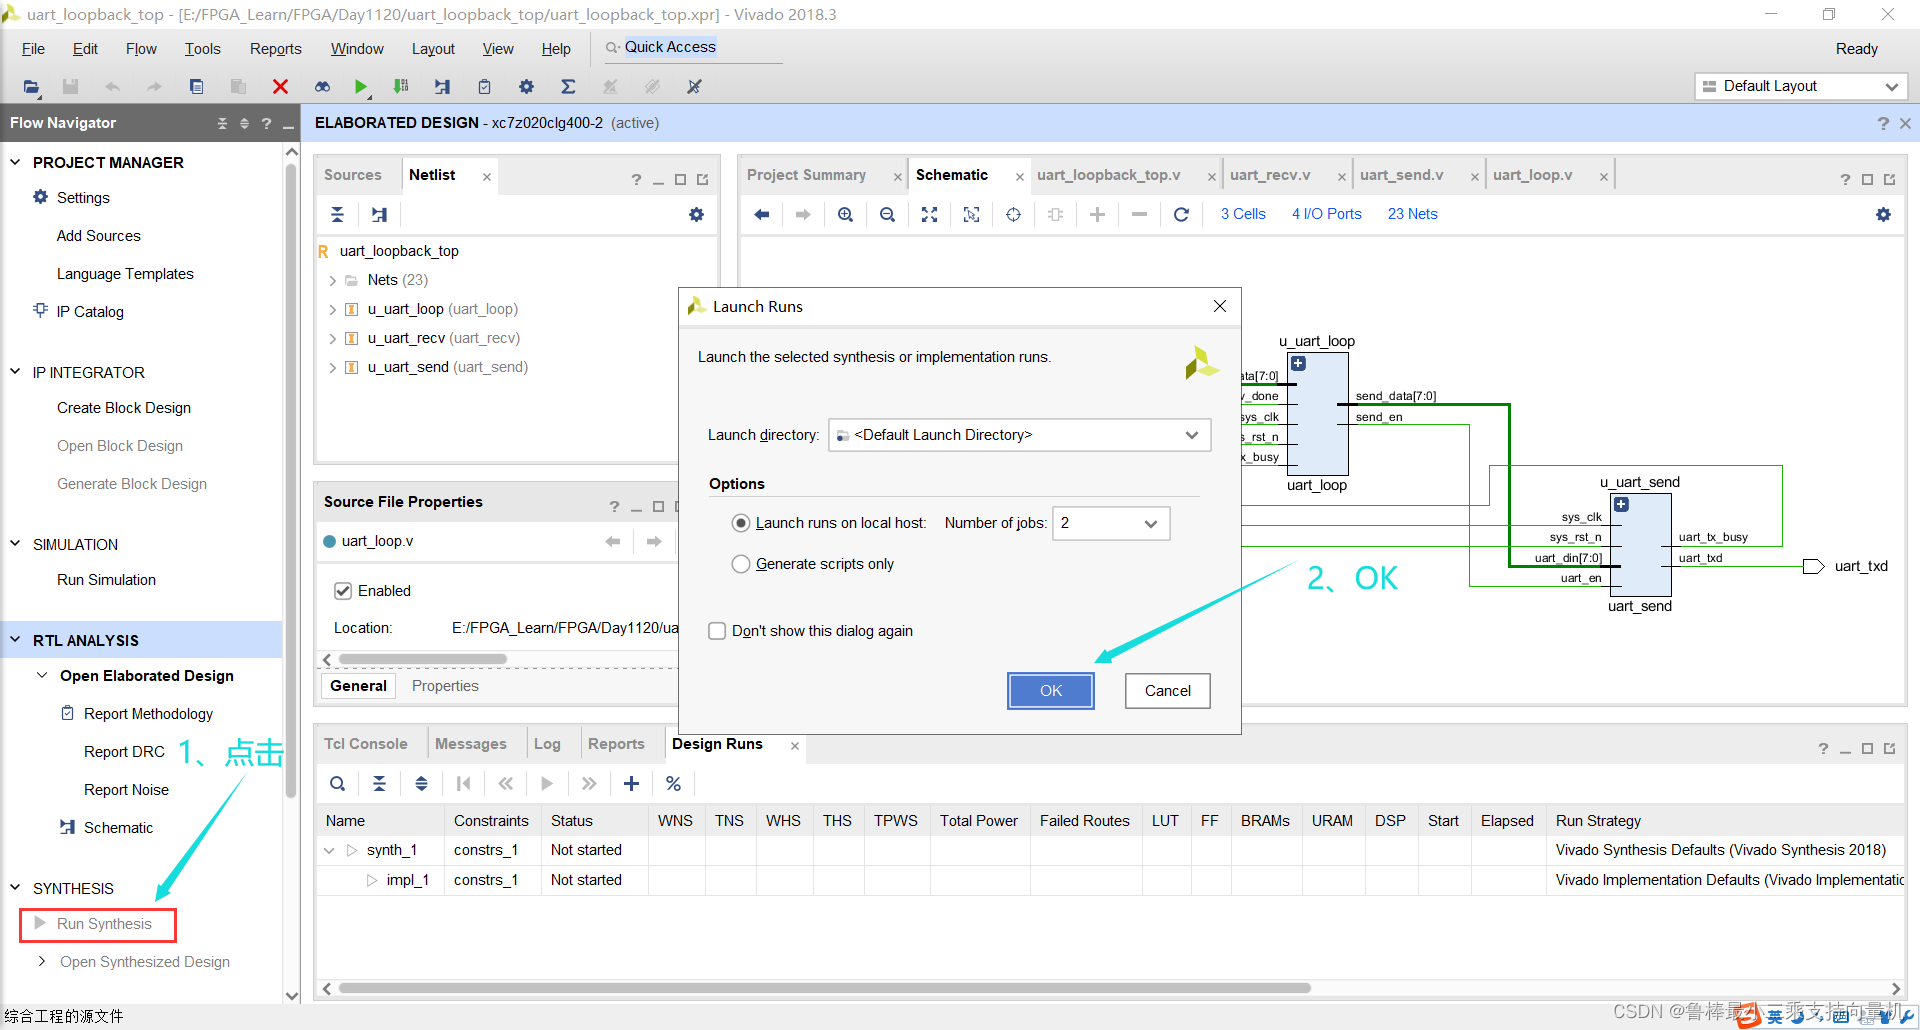Click the plus Create Runs icon
1920x1030 pixels.
coord(631,783)
